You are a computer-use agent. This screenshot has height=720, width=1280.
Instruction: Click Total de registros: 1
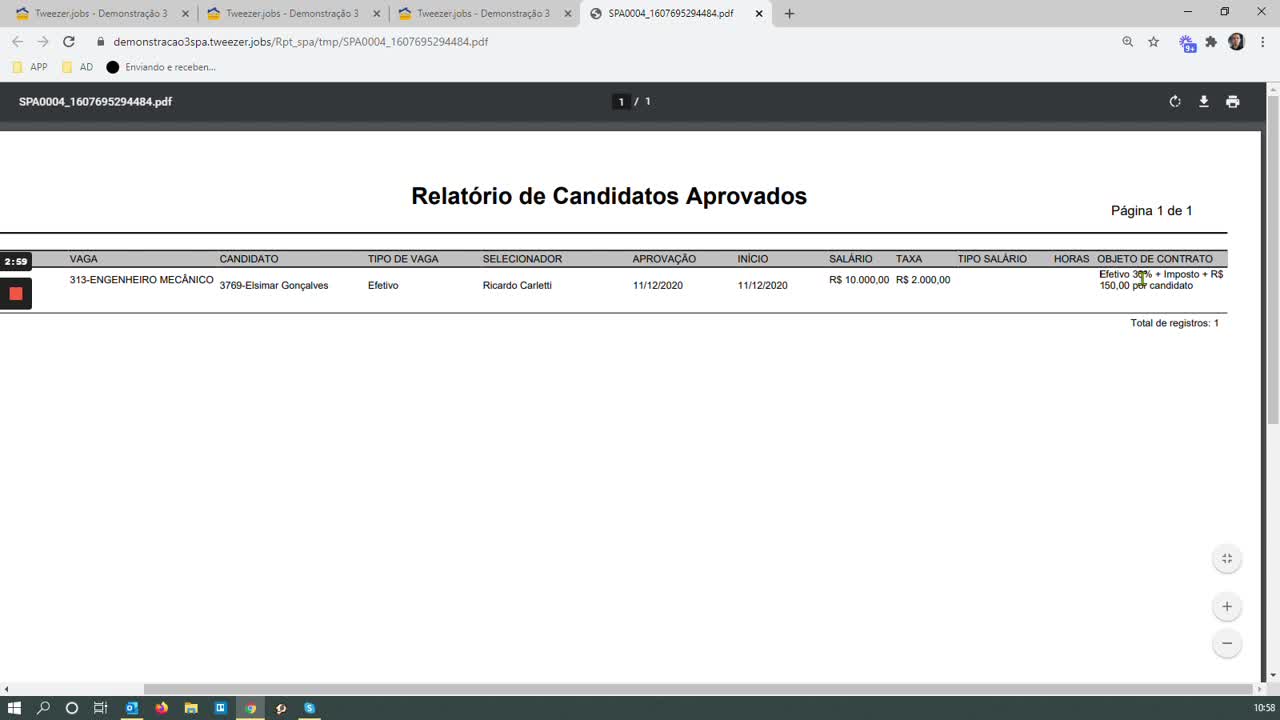1174,323
